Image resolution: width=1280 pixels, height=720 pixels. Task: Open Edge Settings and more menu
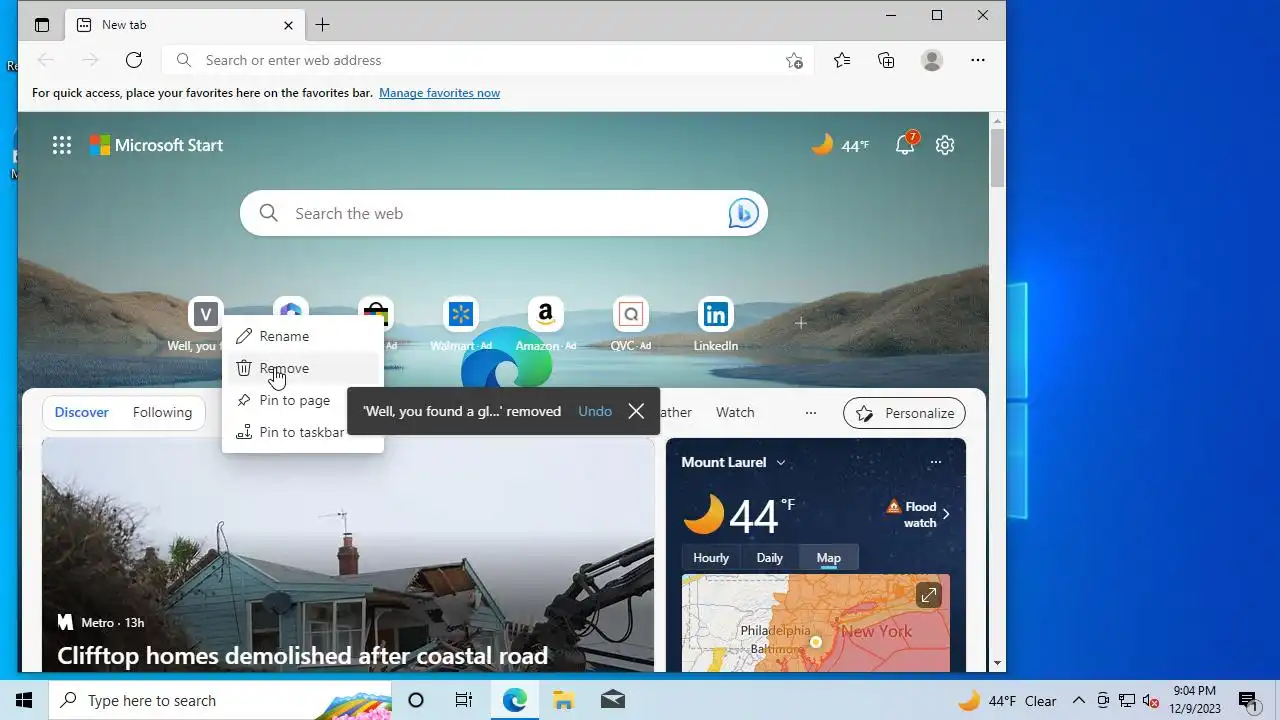pyautogui.click(x=978, y=60)
